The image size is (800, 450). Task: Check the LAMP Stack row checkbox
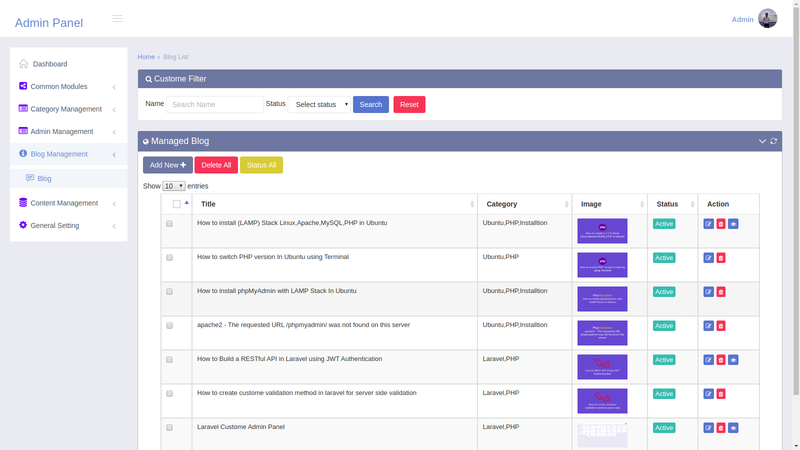169,223
